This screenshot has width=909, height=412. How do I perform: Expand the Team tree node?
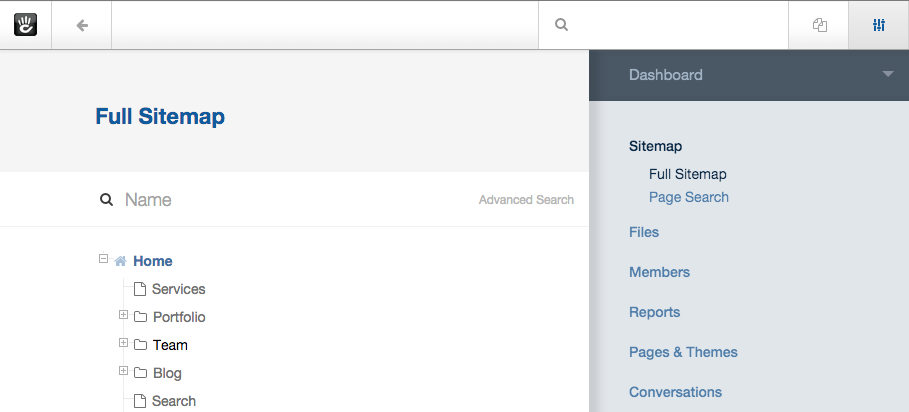pos(123,342)
